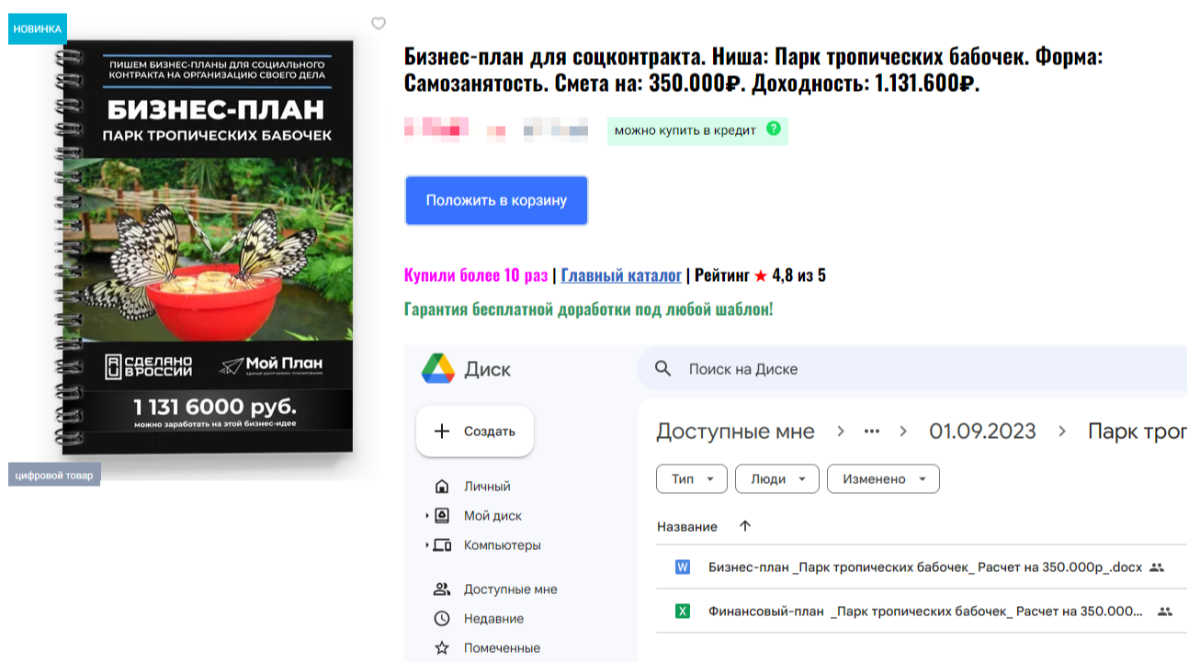
Task: Open the Люди filter dropdown
Action: tap(777, 479)
